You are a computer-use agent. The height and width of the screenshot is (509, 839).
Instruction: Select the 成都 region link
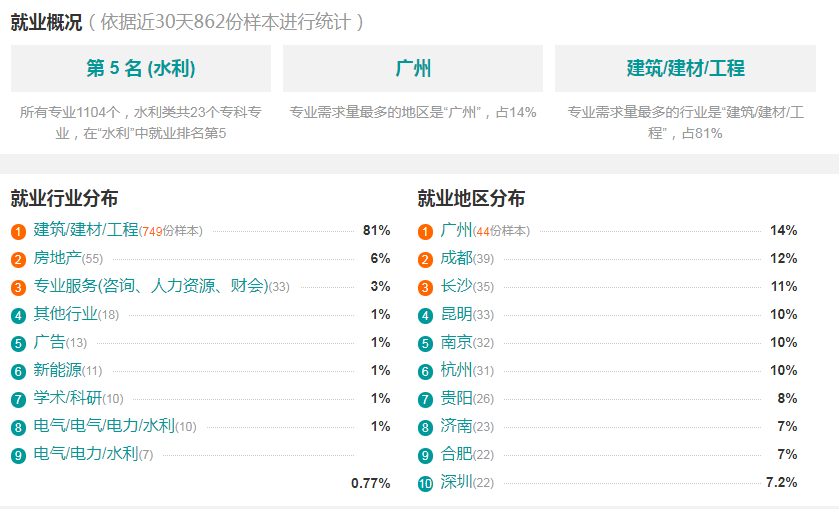[x=456, y=258]
